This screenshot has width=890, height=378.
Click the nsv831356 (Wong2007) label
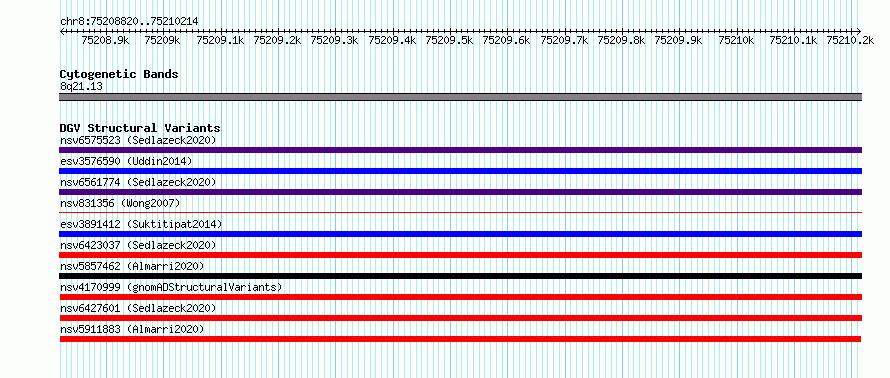pyautogui.click(x=120, y=203)
